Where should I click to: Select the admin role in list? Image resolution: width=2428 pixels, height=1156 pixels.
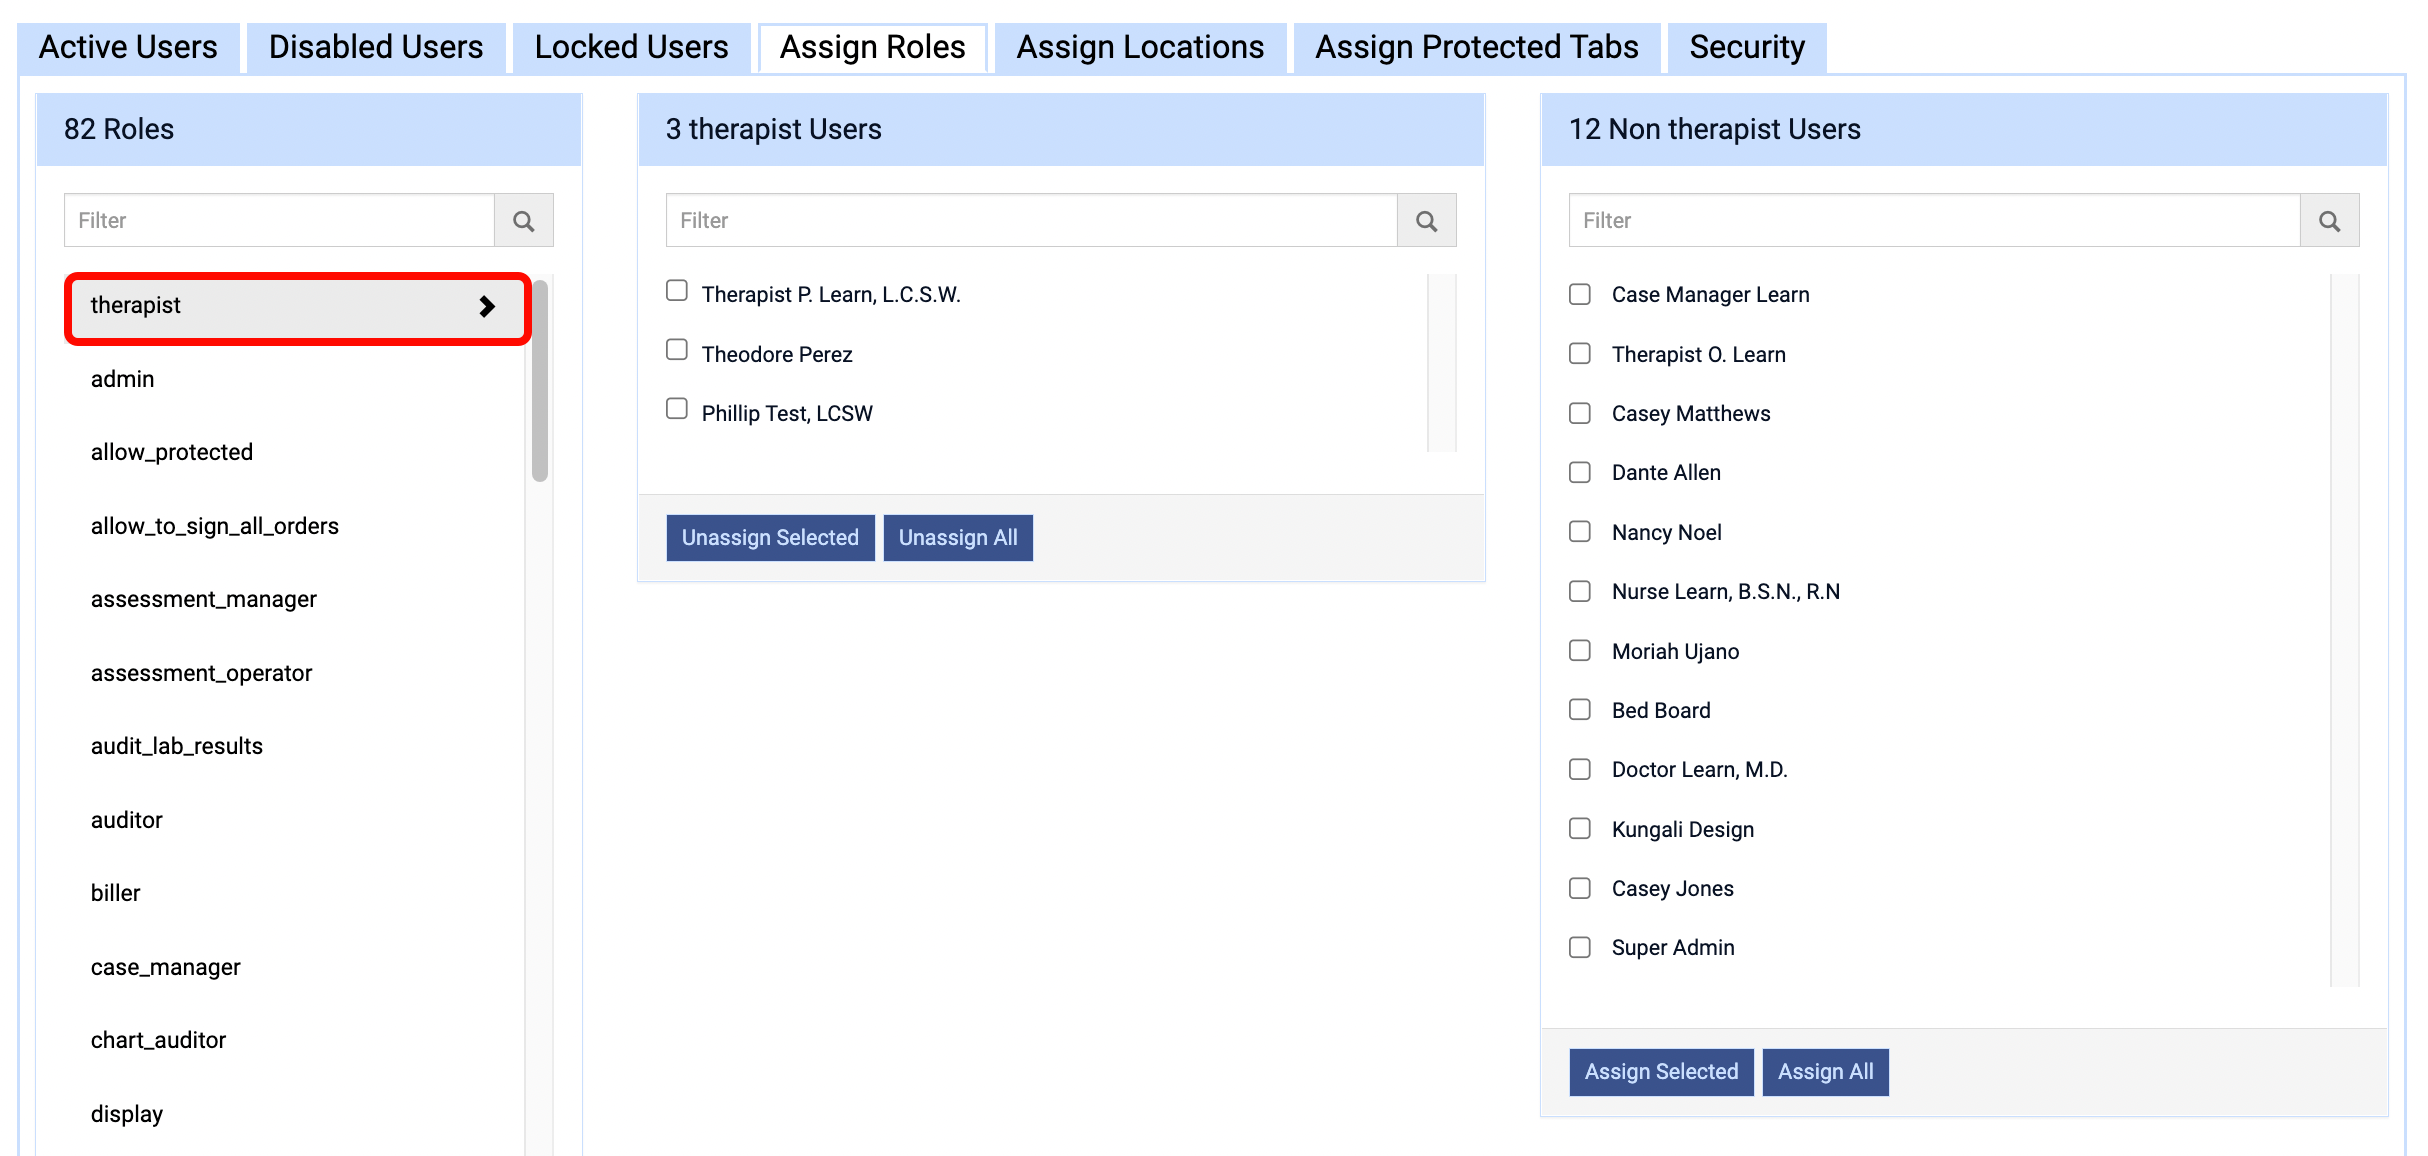pyautogui.click(x=123, y=379)
